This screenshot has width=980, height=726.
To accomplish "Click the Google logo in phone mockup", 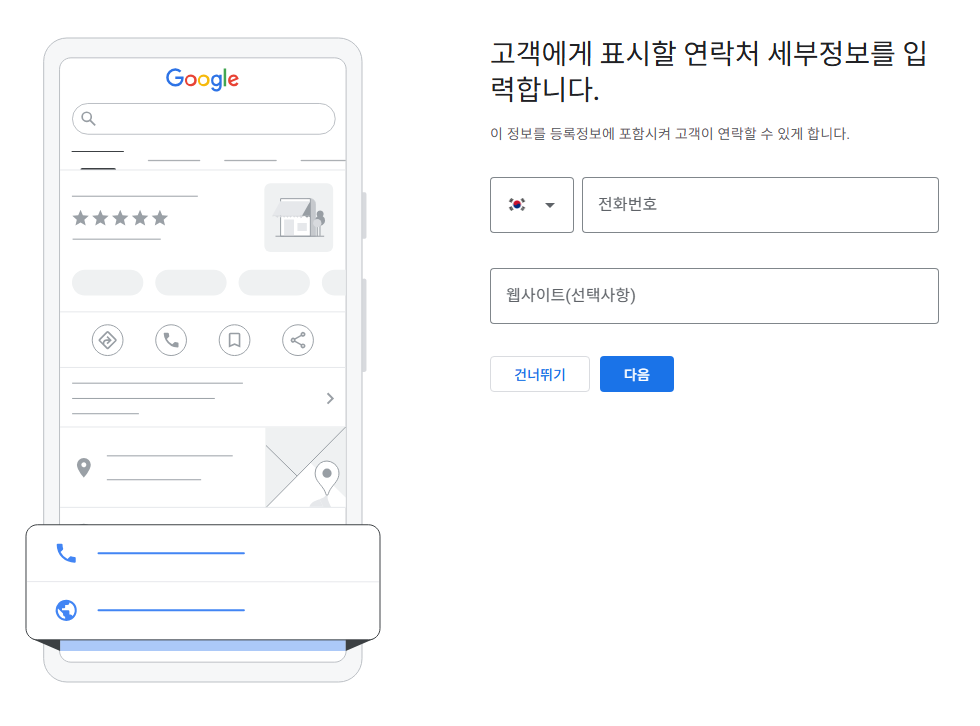I will tap(202, 79).
